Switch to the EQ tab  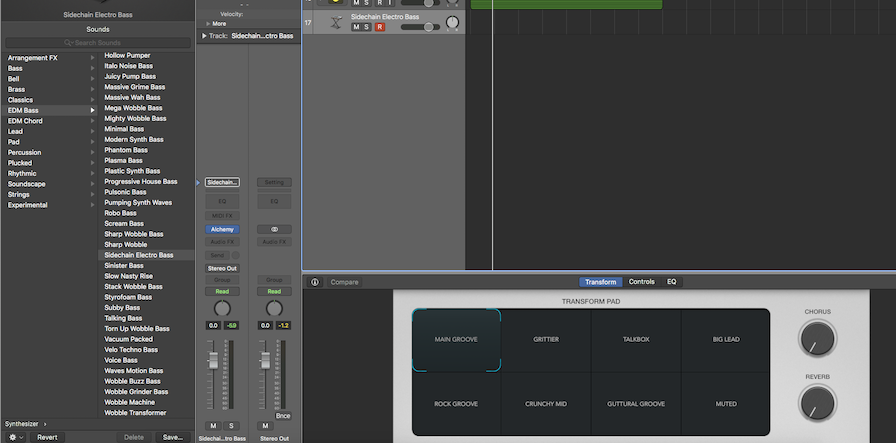click(x=671, y=282)
